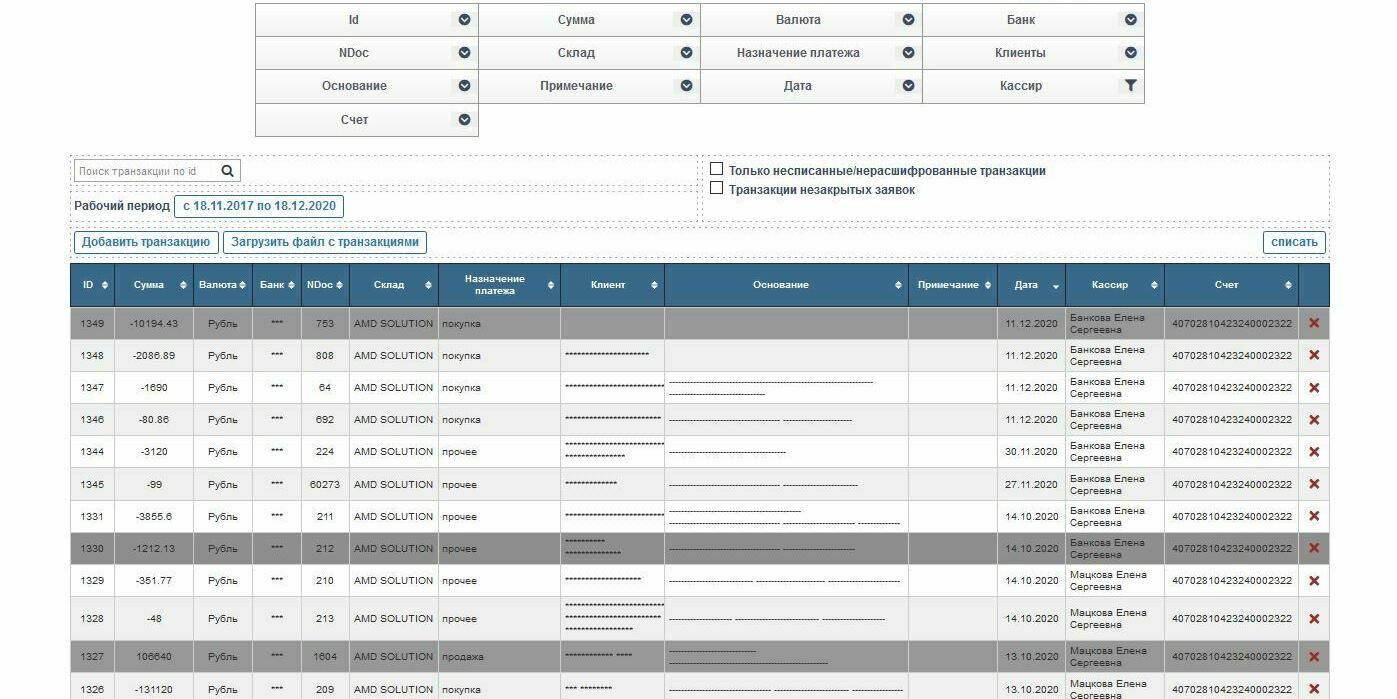Delete transaction row 1349 with red X

pos(1314,323)
